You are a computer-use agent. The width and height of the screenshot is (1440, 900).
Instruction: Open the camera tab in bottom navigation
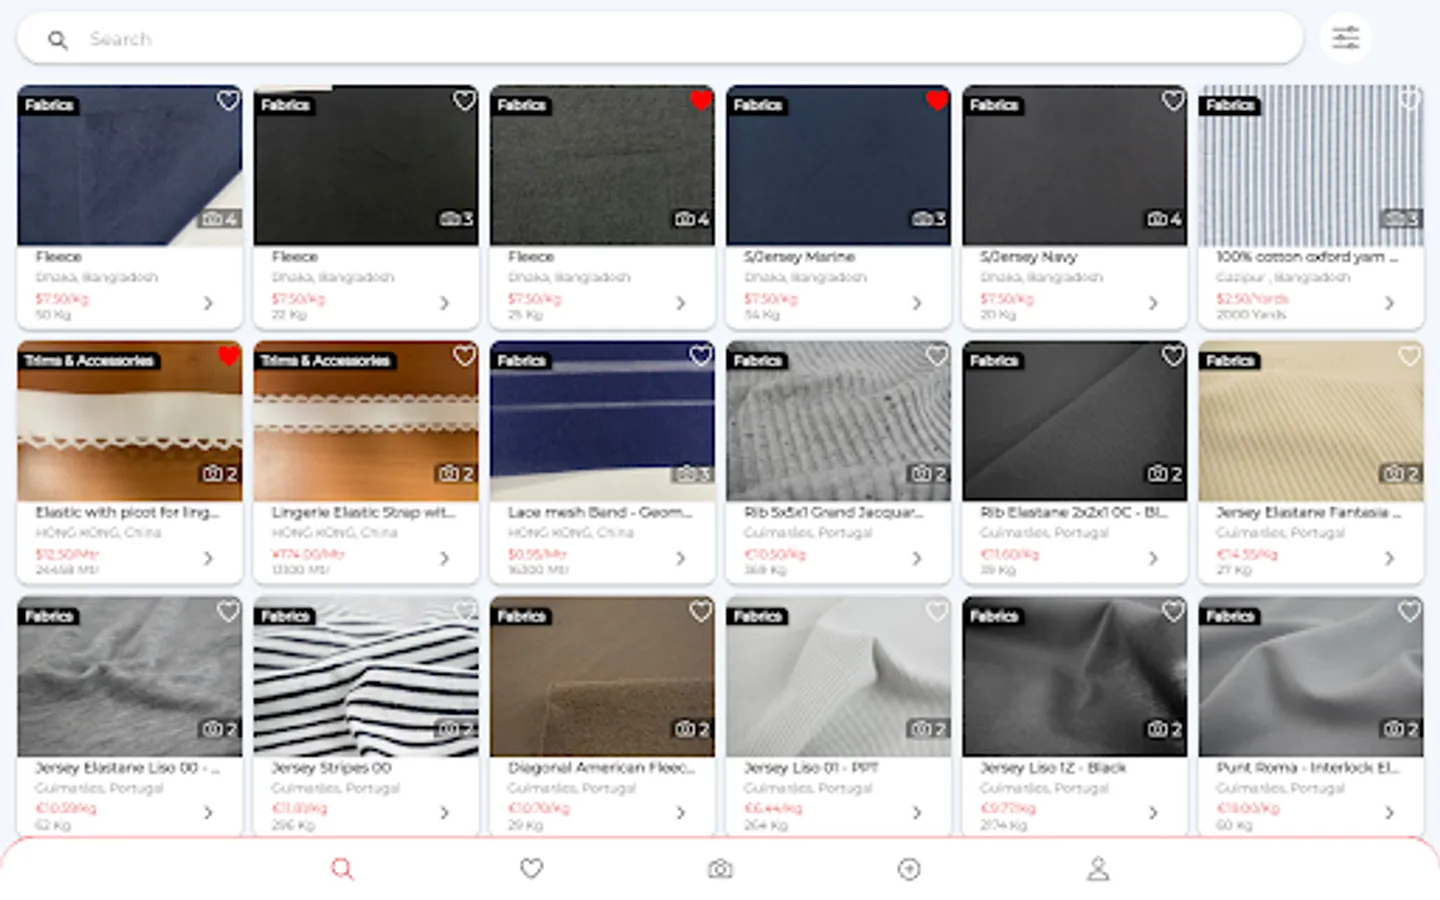[x=720, y=869]
